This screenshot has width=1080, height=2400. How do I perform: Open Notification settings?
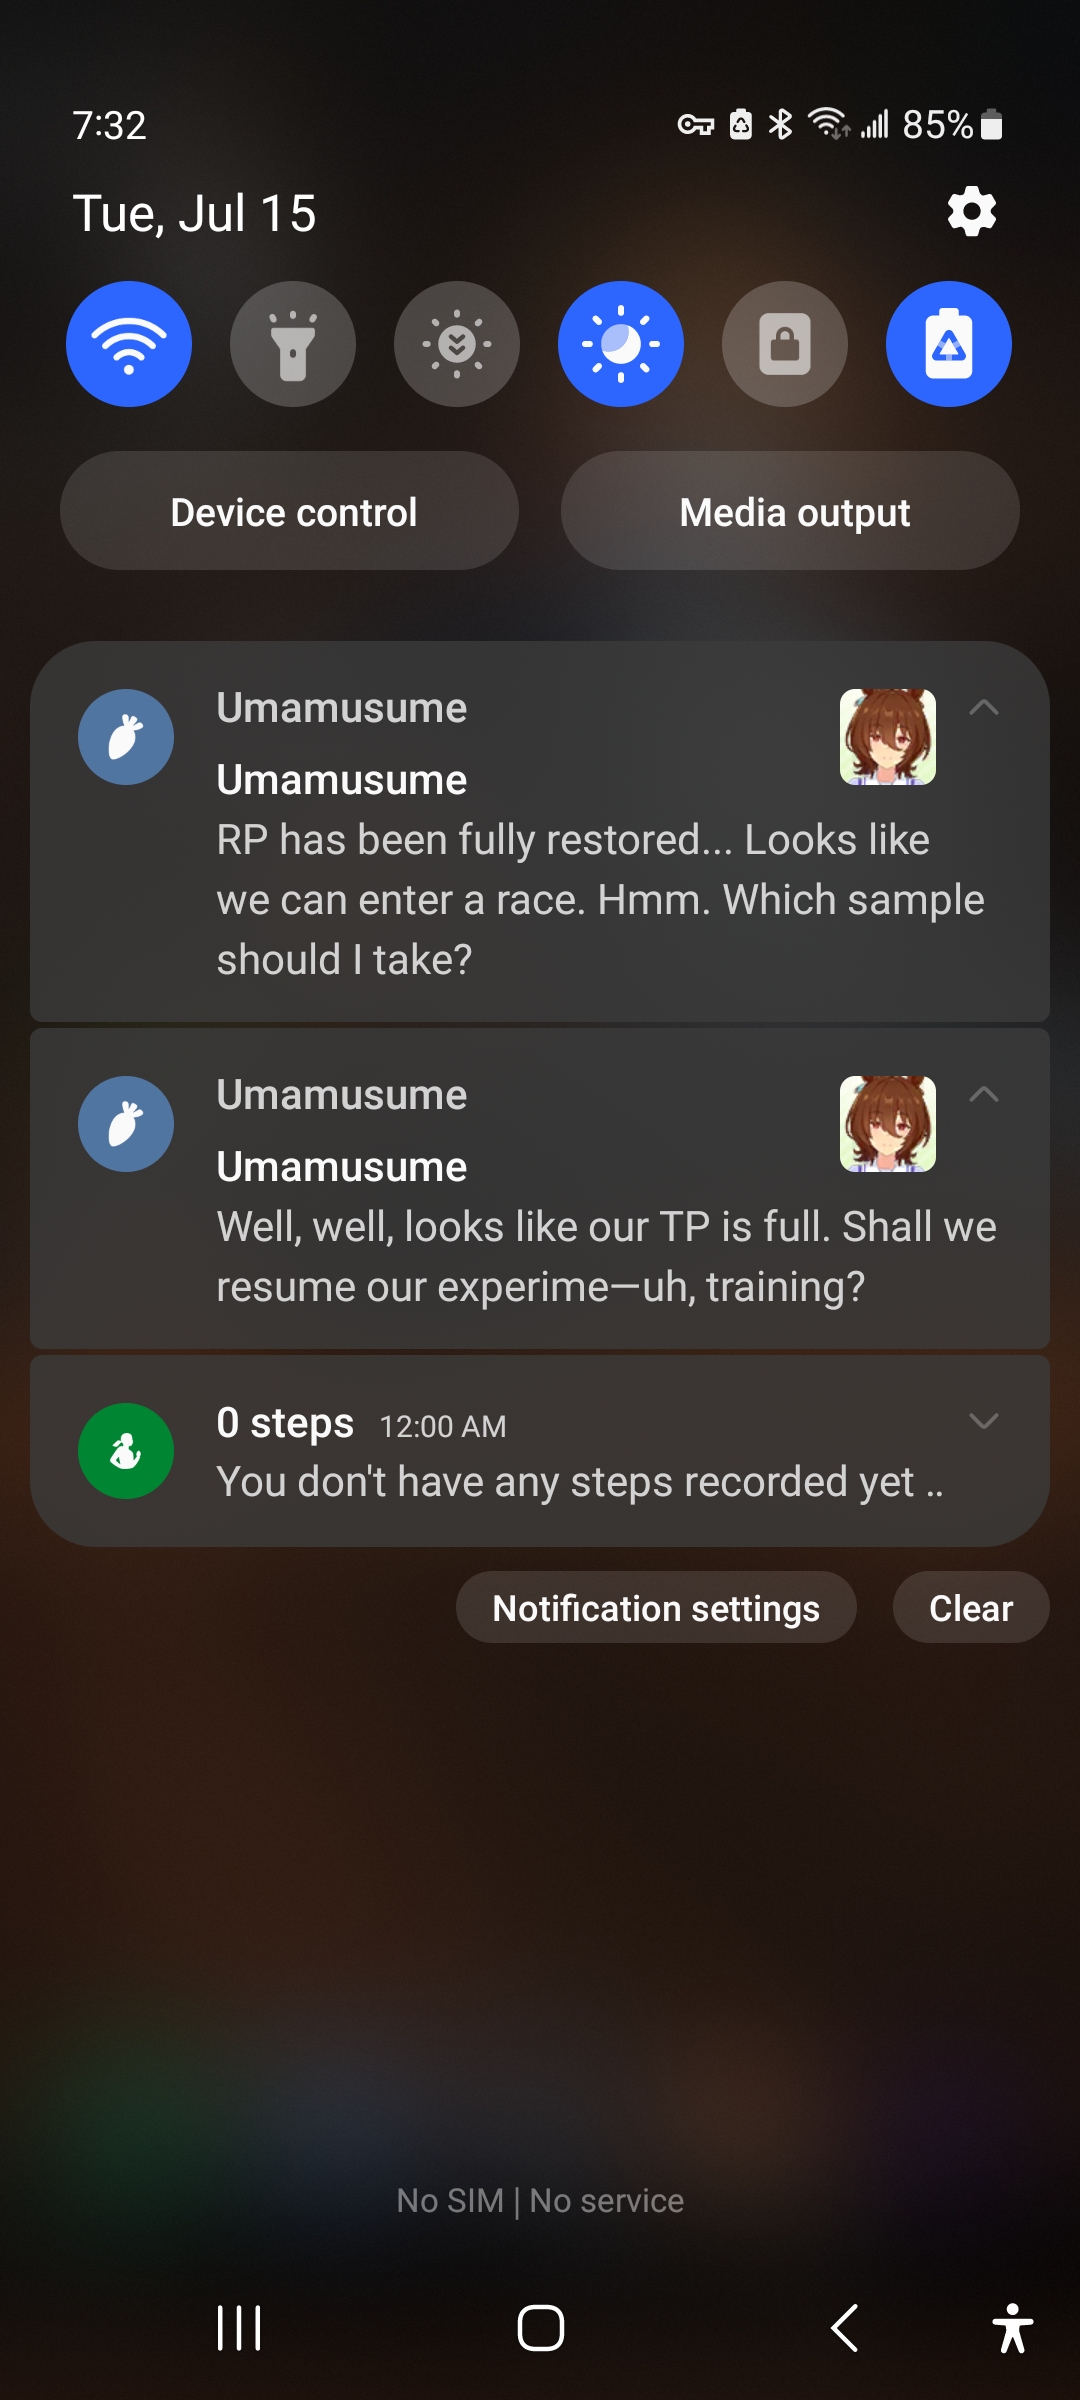point(656,1608)
